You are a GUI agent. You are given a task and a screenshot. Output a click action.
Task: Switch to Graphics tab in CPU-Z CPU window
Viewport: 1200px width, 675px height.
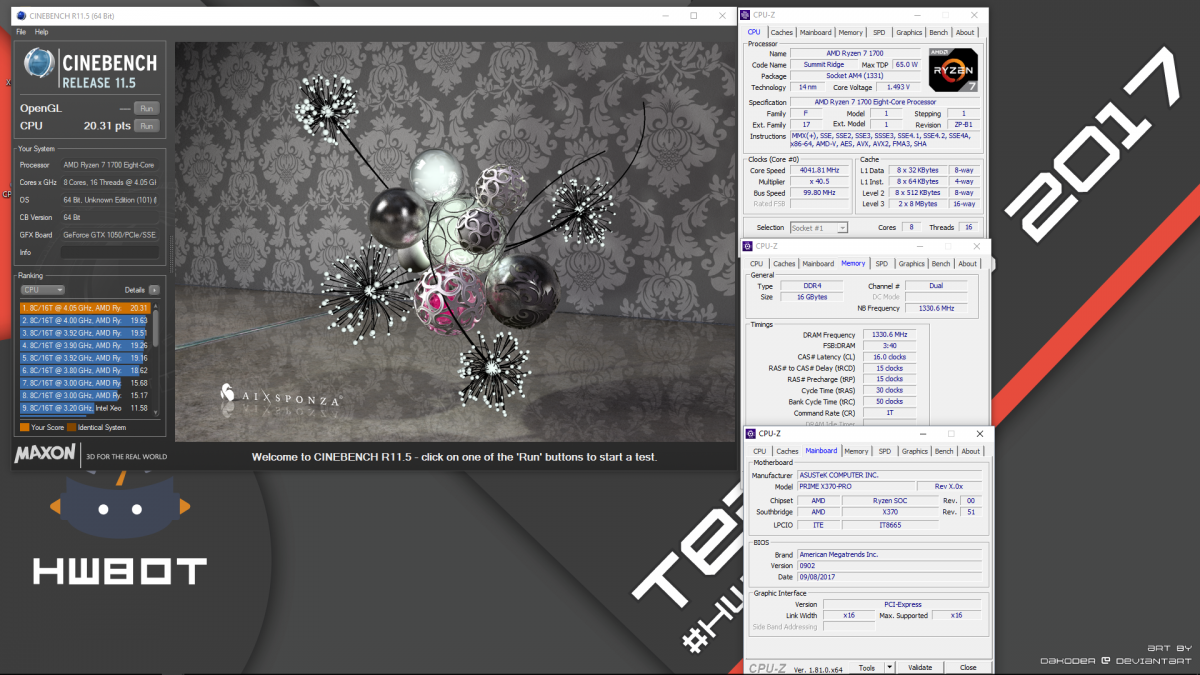click(909, 32)
